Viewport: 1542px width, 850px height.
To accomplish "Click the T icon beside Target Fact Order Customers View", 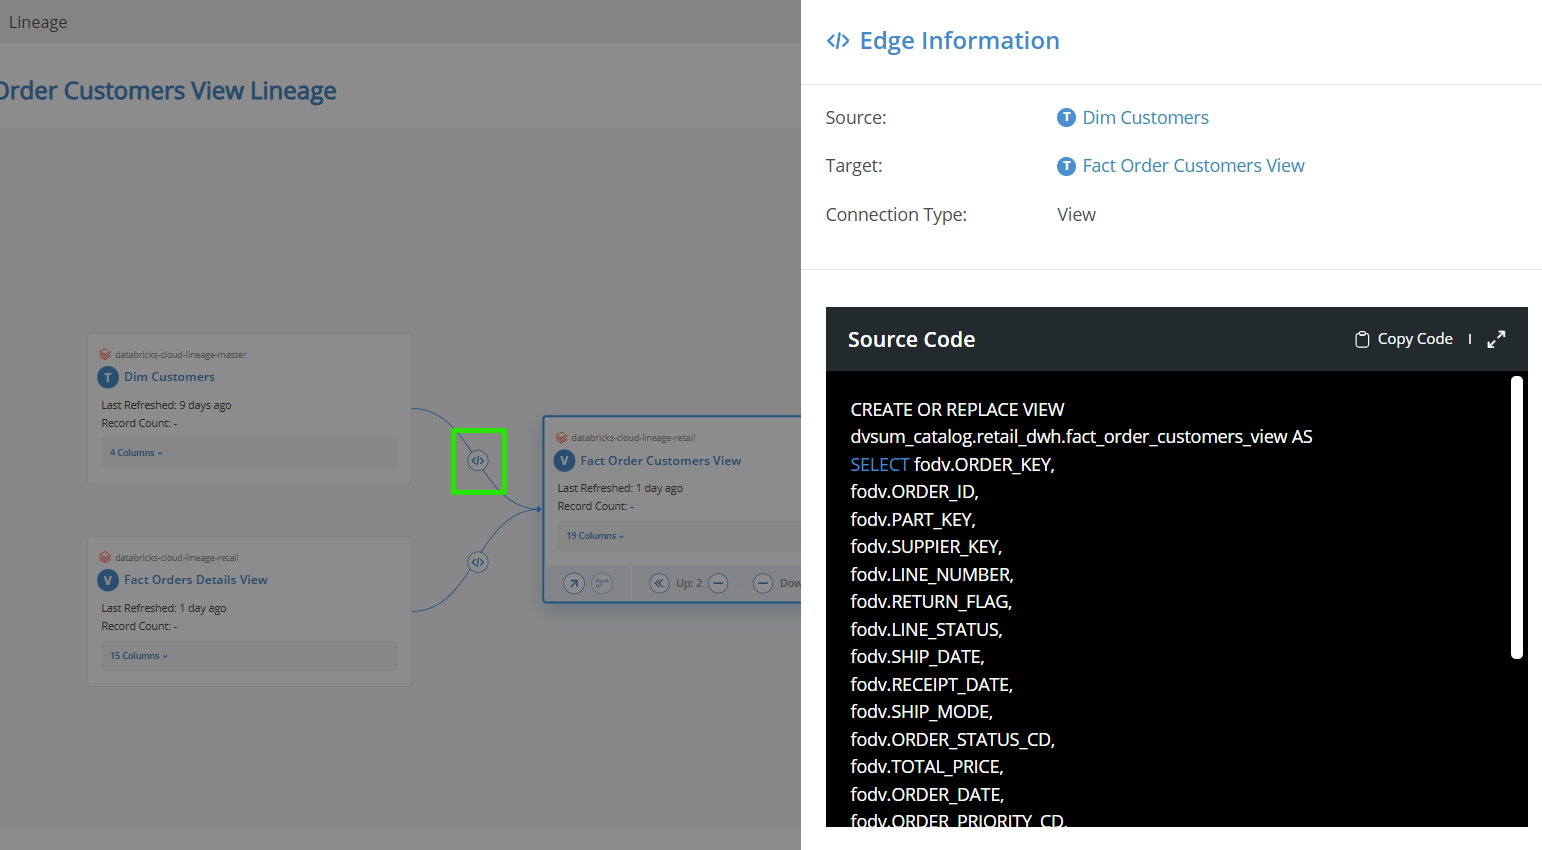I will point(1066,166).
